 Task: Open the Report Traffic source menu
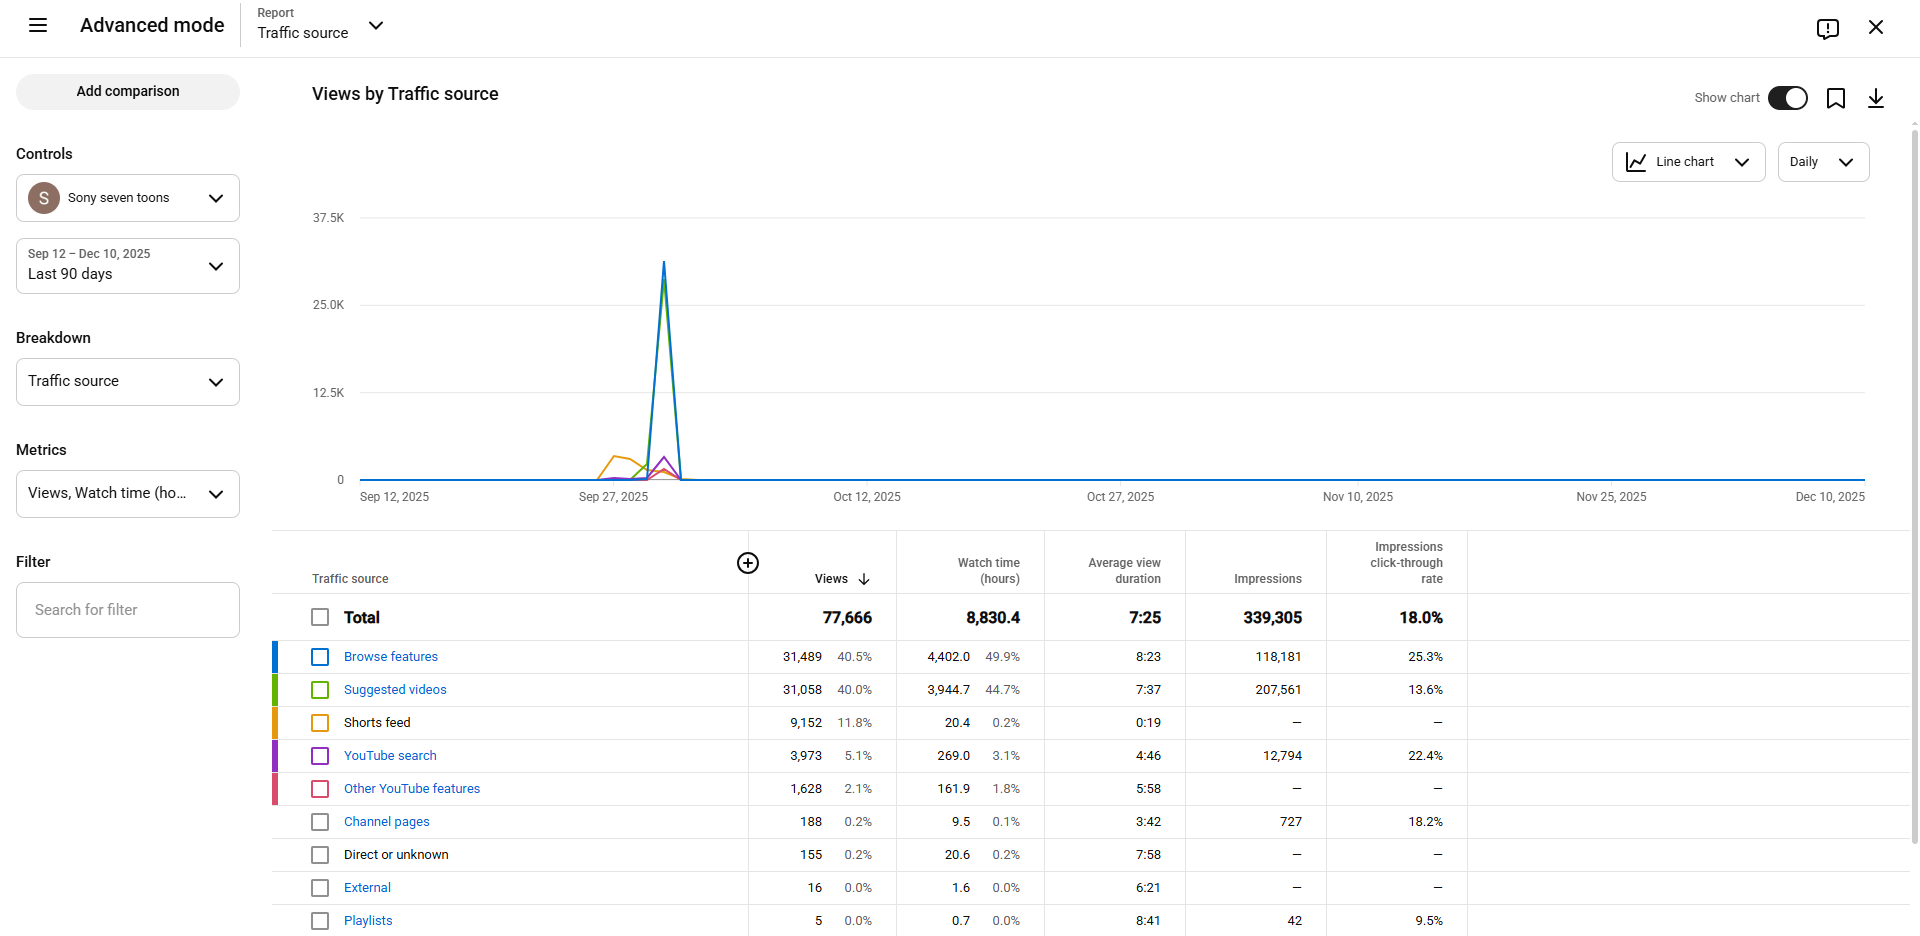point(320,26)
